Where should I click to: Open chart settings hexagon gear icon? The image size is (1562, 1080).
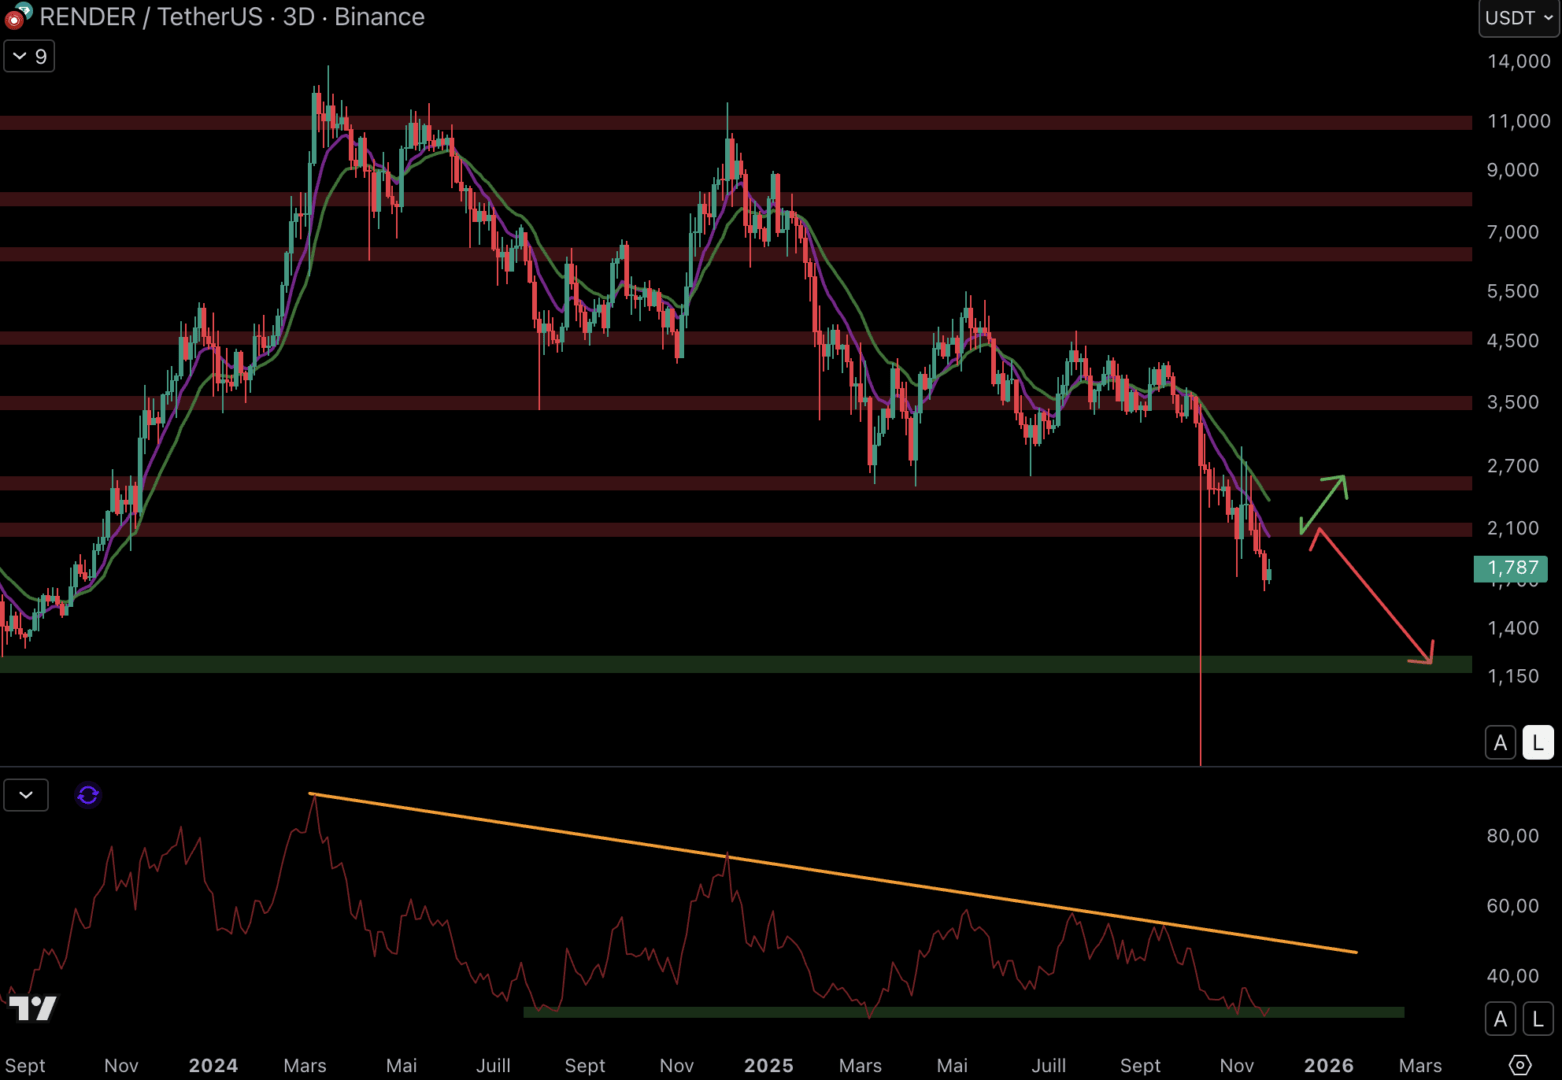1519,1065
